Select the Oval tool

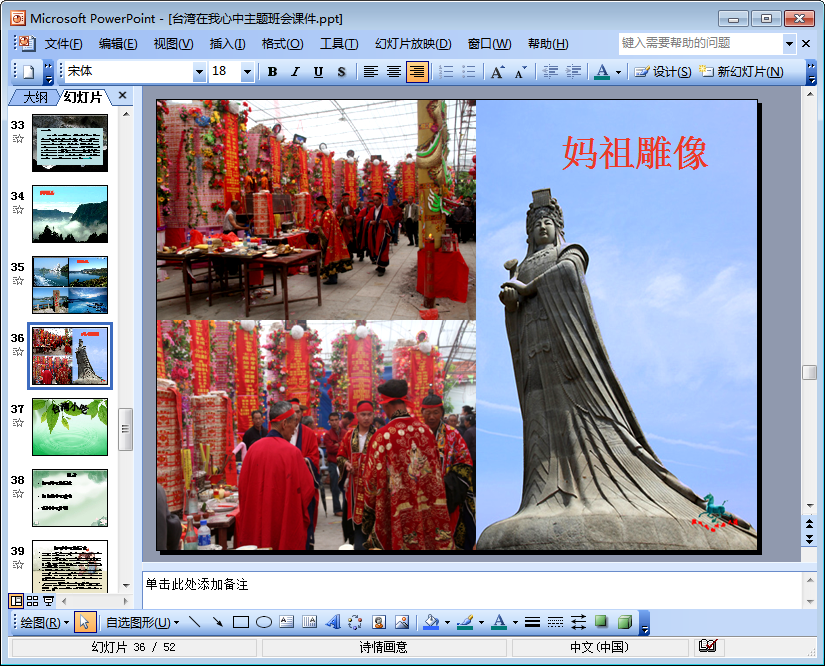point(264,622)
